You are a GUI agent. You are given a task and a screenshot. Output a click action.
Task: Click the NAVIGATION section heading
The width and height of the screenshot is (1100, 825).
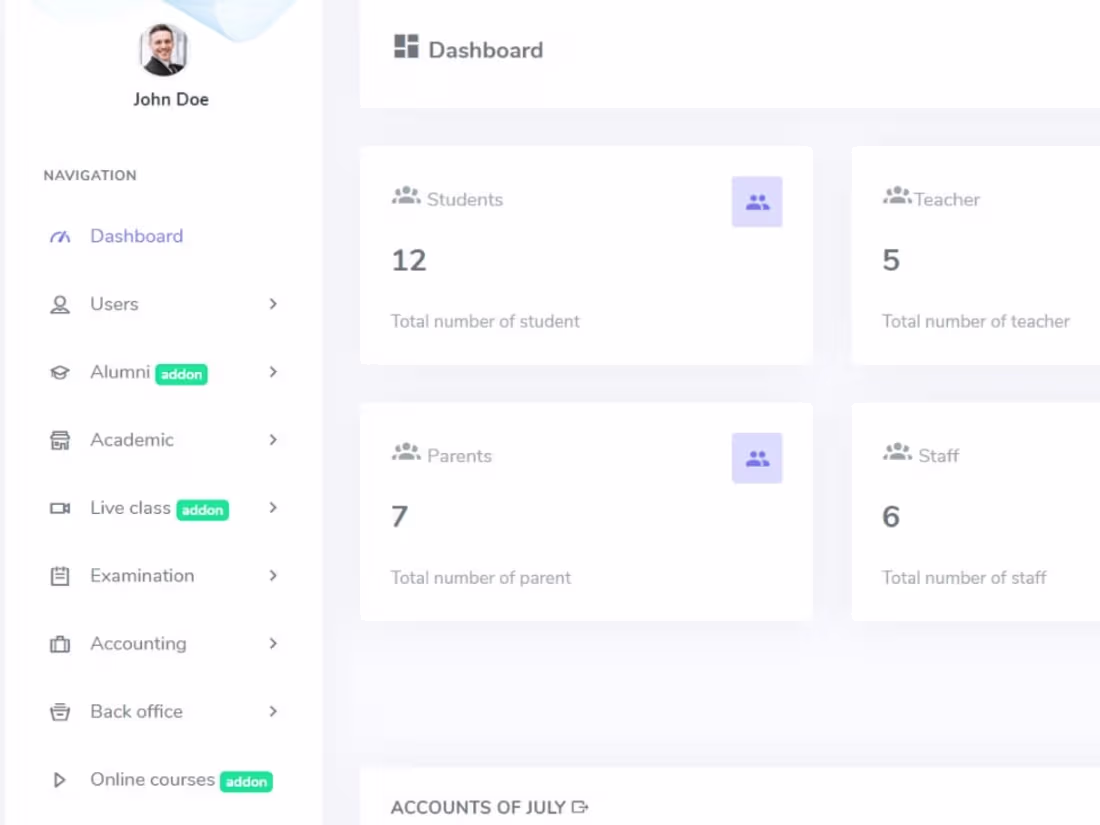tap(90, 175)
